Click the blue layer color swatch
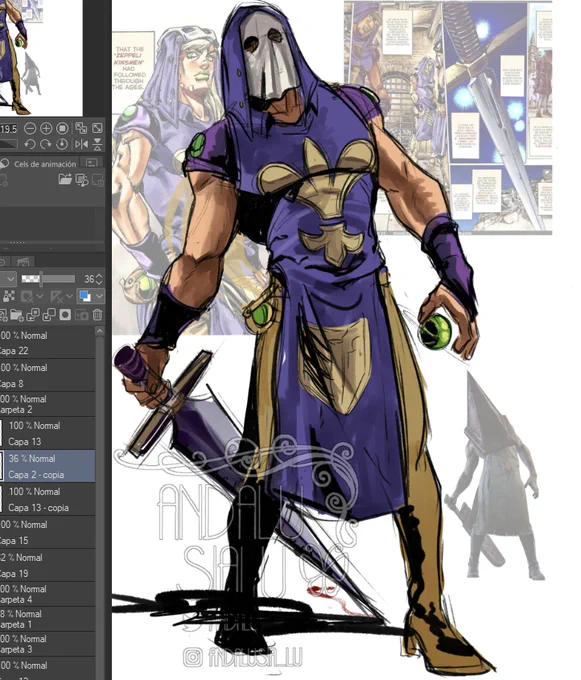The width and height of the screenshot is (581, 680). click(85, 296)
